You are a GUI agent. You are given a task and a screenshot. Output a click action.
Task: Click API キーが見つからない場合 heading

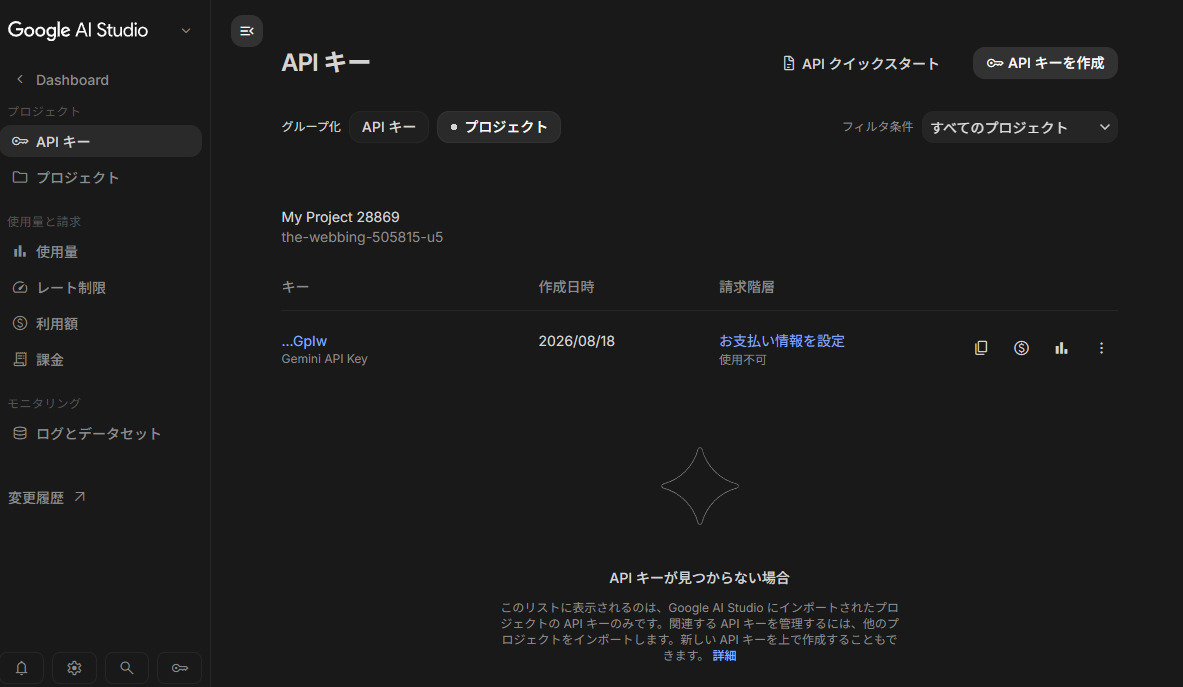pos(699,578)
